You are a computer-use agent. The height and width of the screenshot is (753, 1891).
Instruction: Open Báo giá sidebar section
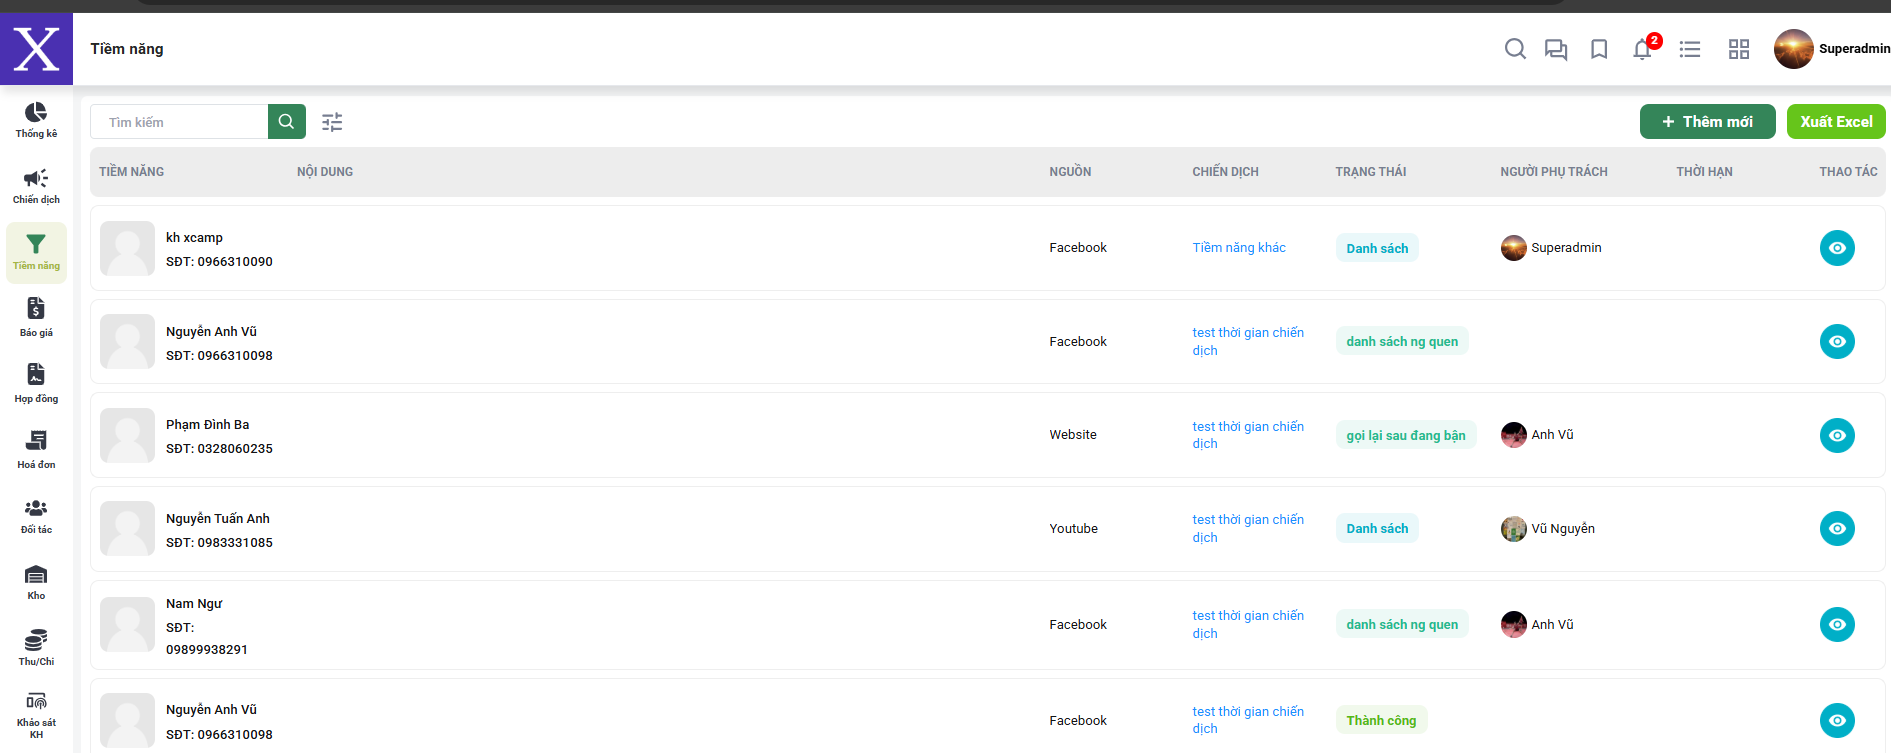(36, 318)
